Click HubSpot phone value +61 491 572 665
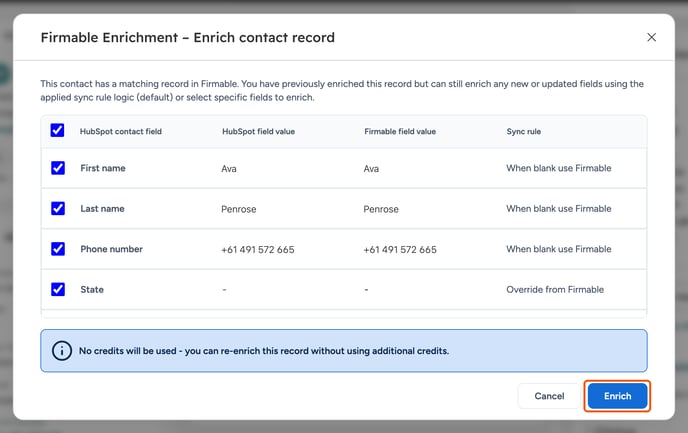This screenshot has height=433, width=688. pos(258,250)
